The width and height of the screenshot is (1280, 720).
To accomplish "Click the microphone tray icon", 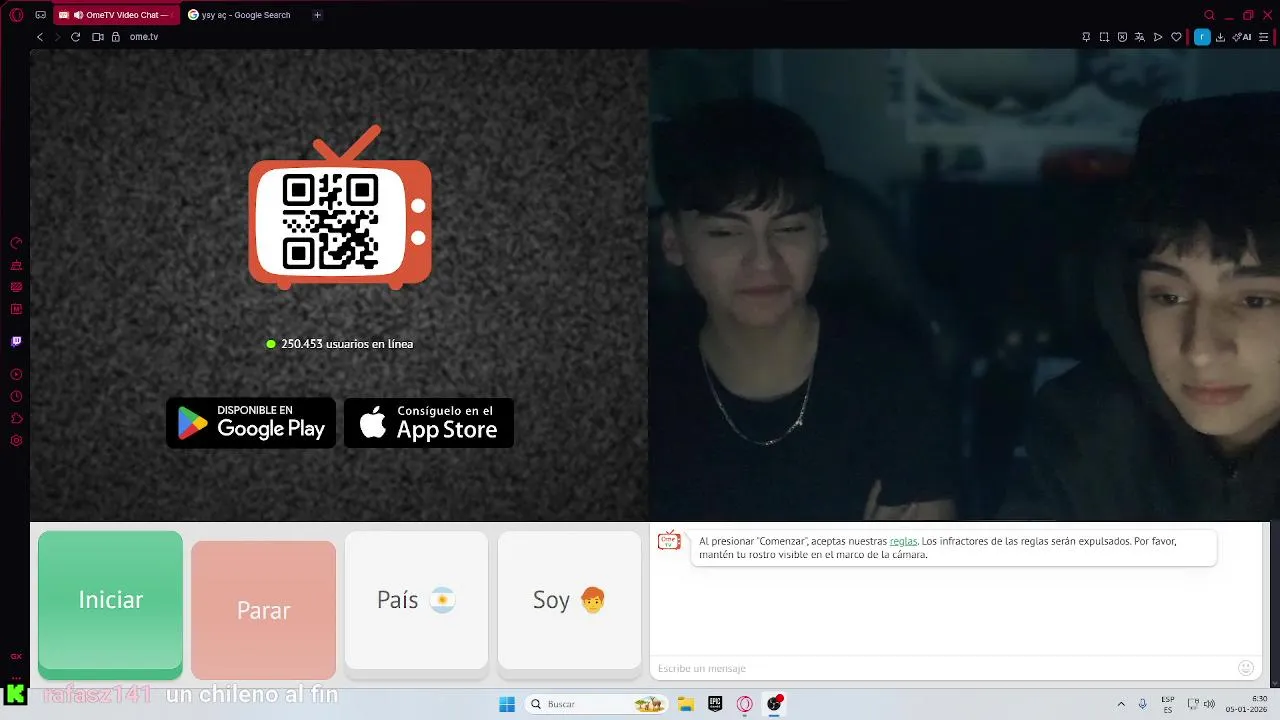I will [x=1143, y=704].
